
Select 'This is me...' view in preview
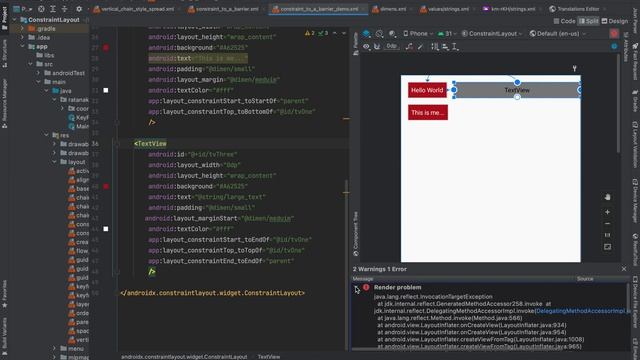click(428, 113)
